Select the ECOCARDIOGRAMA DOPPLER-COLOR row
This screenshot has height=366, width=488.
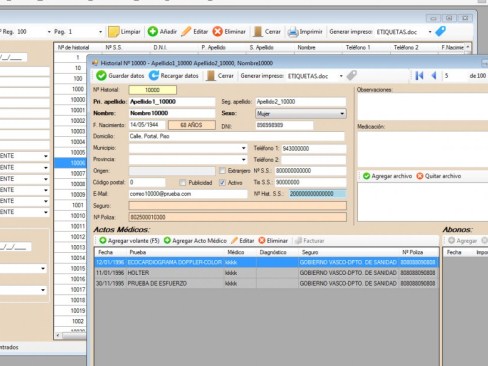click(x=267, y=262)
